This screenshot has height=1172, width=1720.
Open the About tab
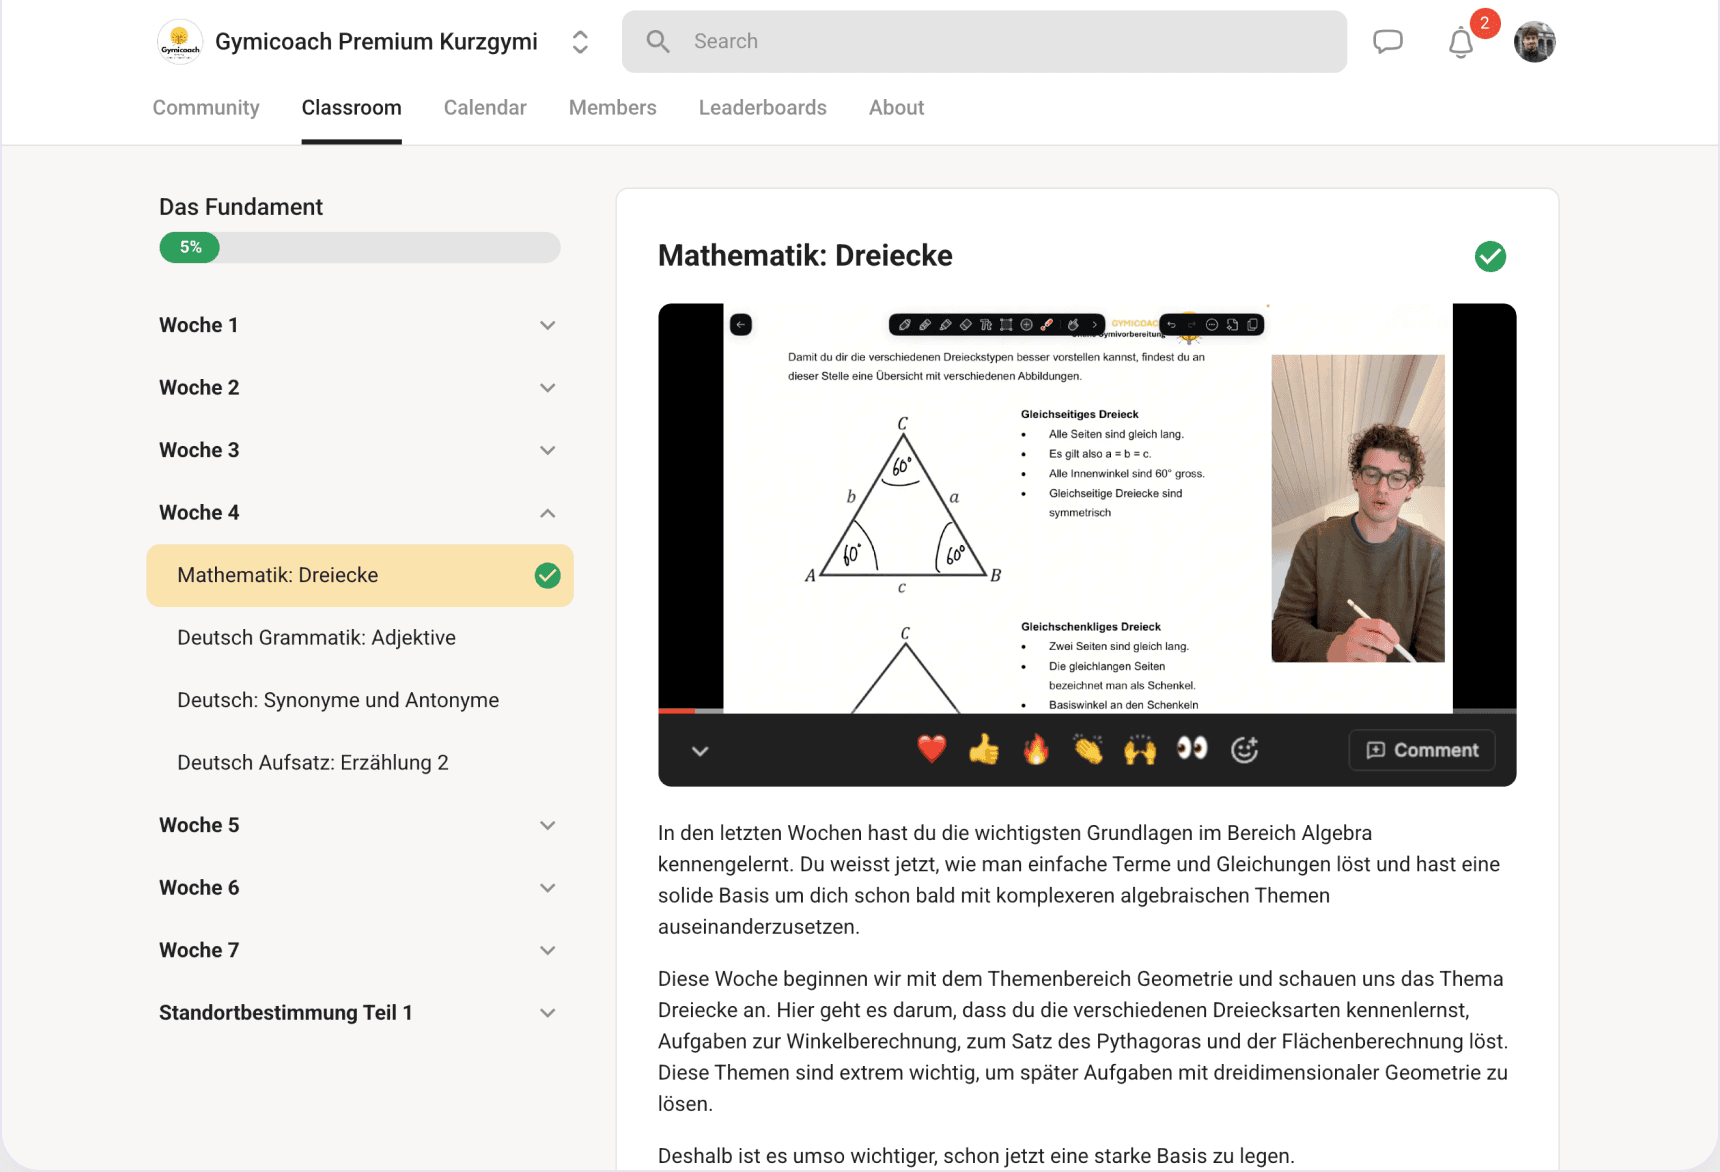896,107
